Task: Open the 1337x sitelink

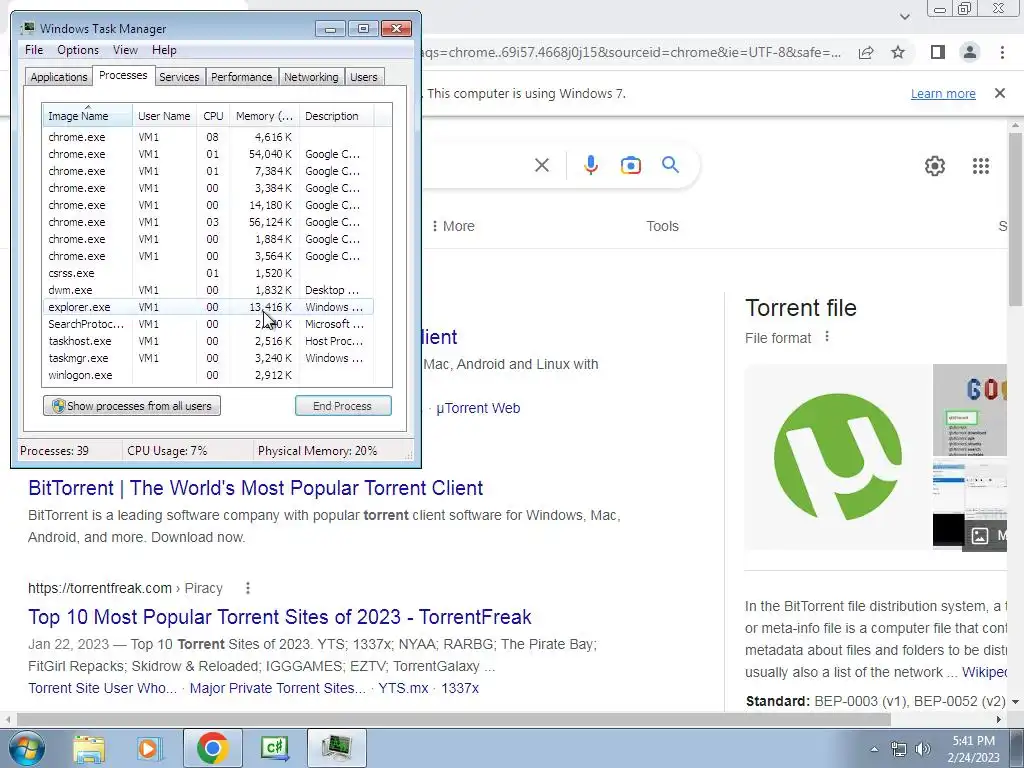Action: pyautogui.click(x=460, y=688)
